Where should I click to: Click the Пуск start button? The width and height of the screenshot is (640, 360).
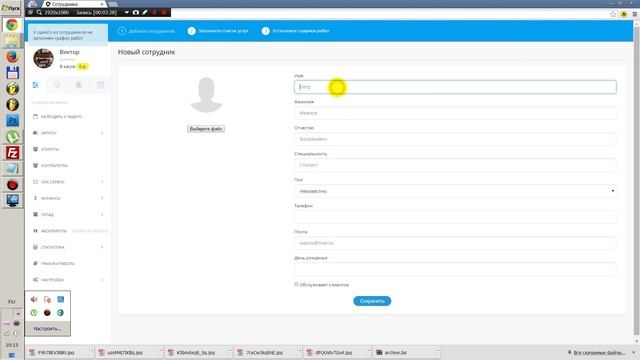[x=11, y=8]
